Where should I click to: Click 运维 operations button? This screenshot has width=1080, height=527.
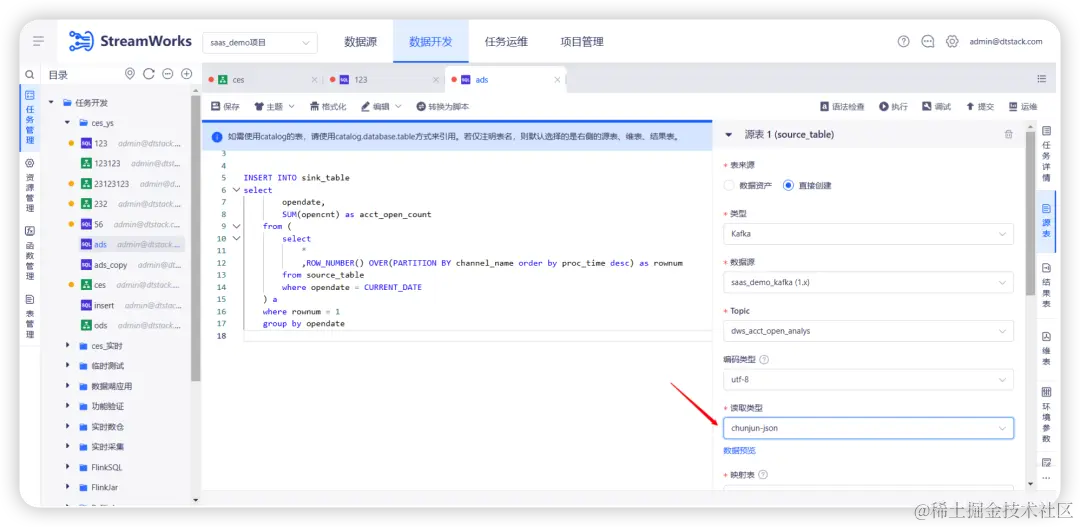[1023, 107]
